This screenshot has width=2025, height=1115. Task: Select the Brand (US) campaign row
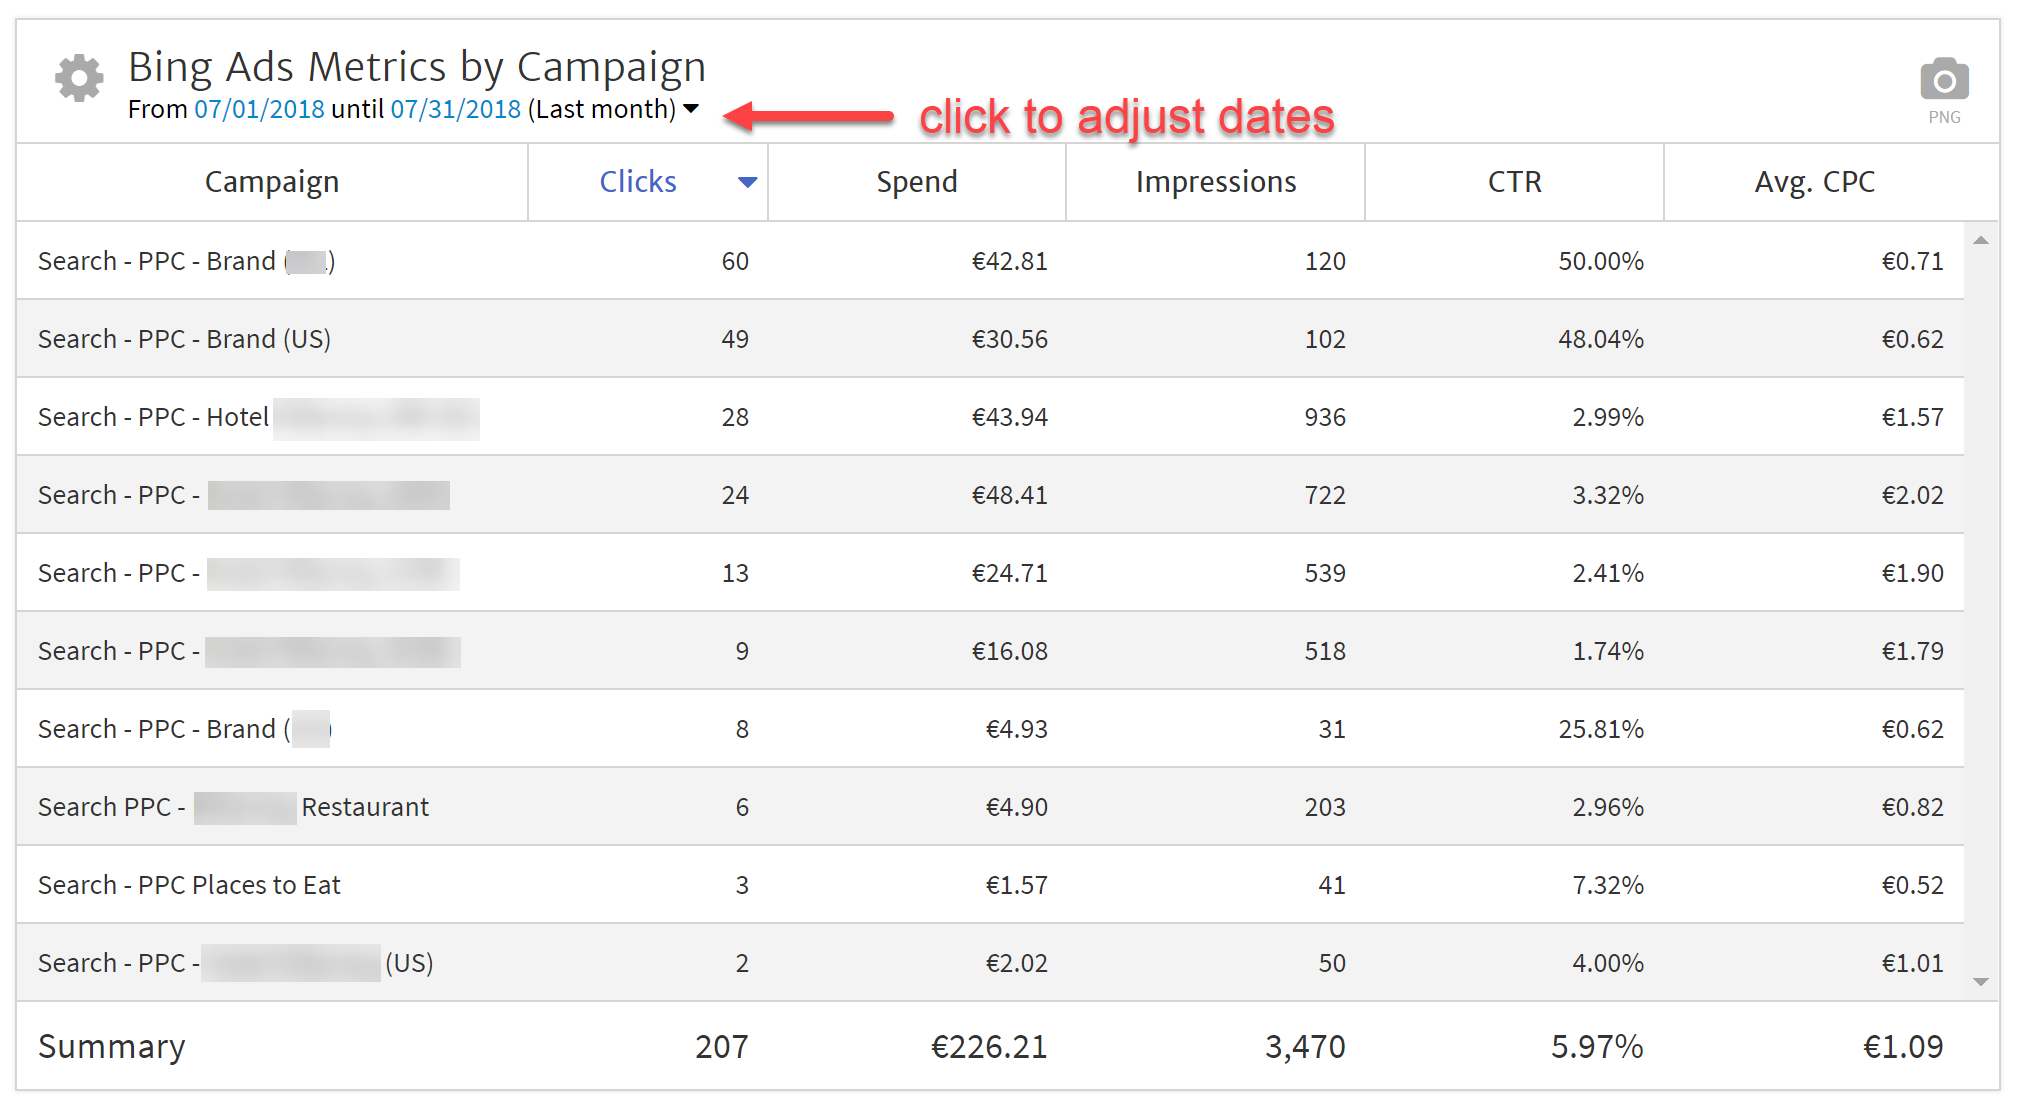184,339
